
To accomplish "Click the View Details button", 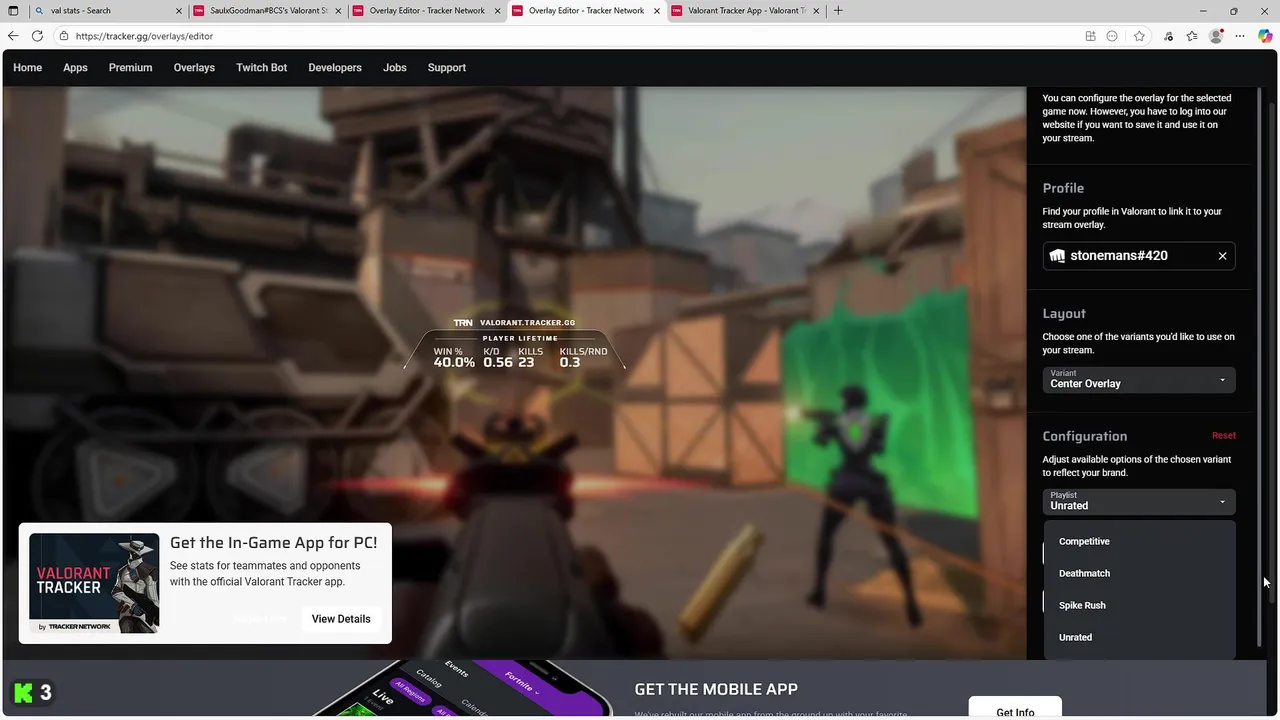I will coord(341,619).
